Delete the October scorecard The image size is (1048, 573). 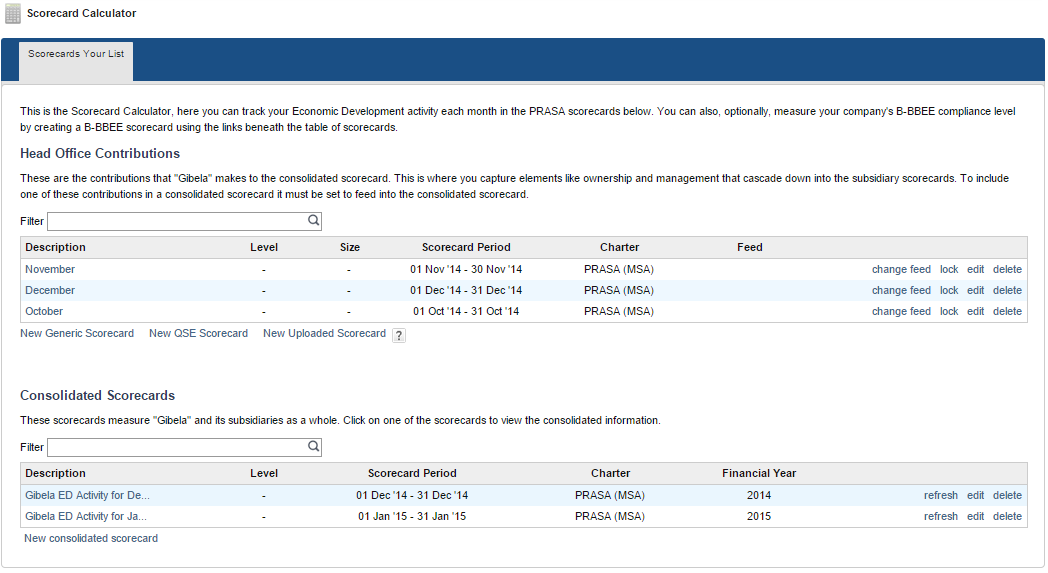(x=1007, y=312)
